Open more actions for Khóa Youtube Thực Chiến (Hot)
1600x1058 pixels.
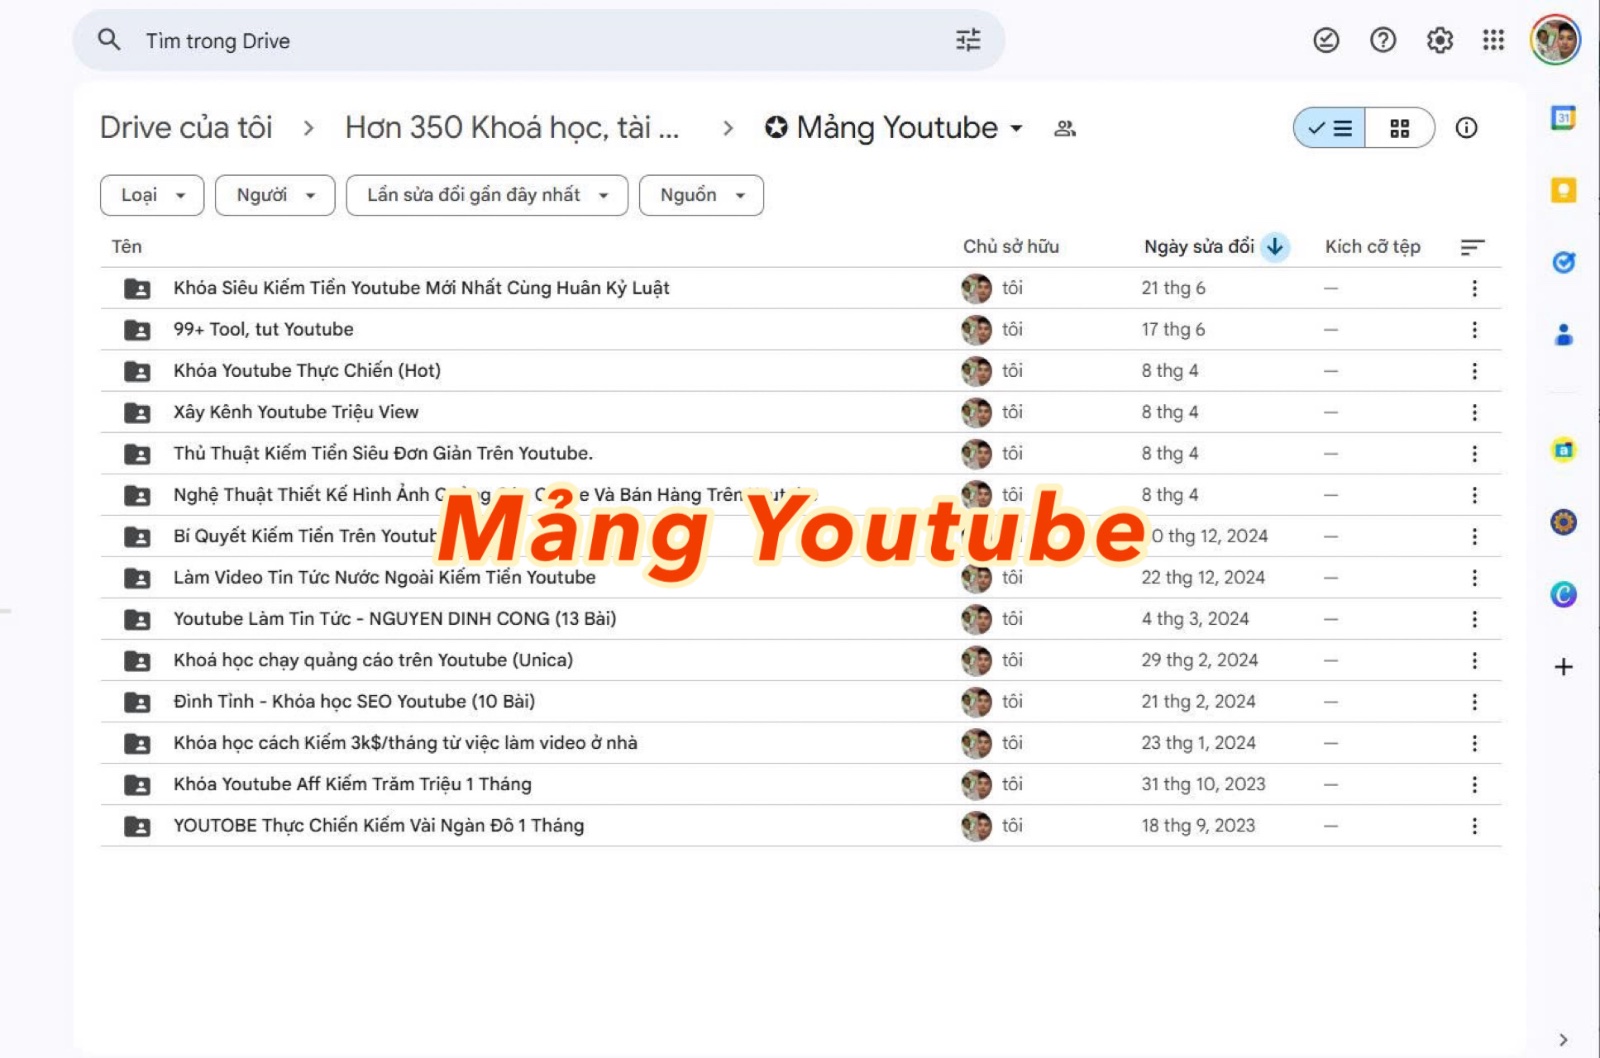click(x=1474, y=371)
